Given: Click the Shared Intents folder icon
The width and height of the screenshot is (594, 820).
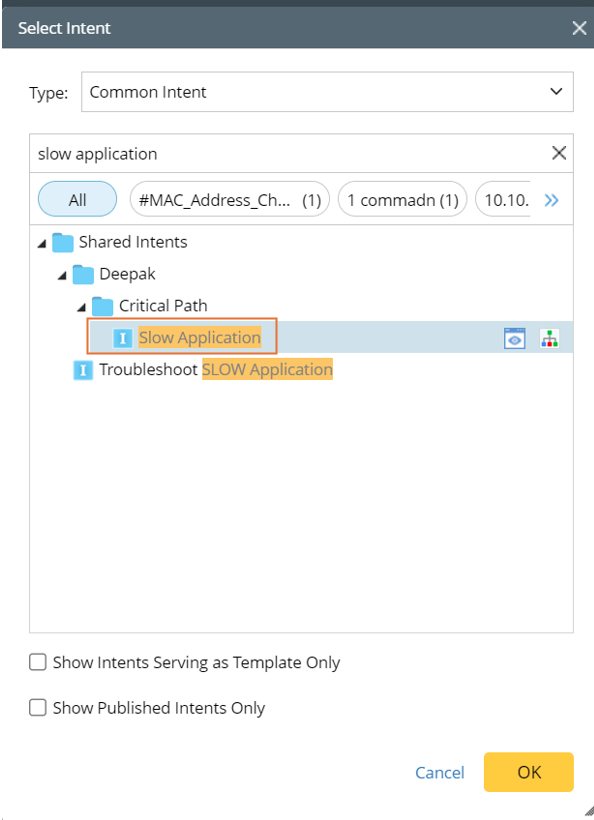Looking at the screenshot, I should click(63, 243).
